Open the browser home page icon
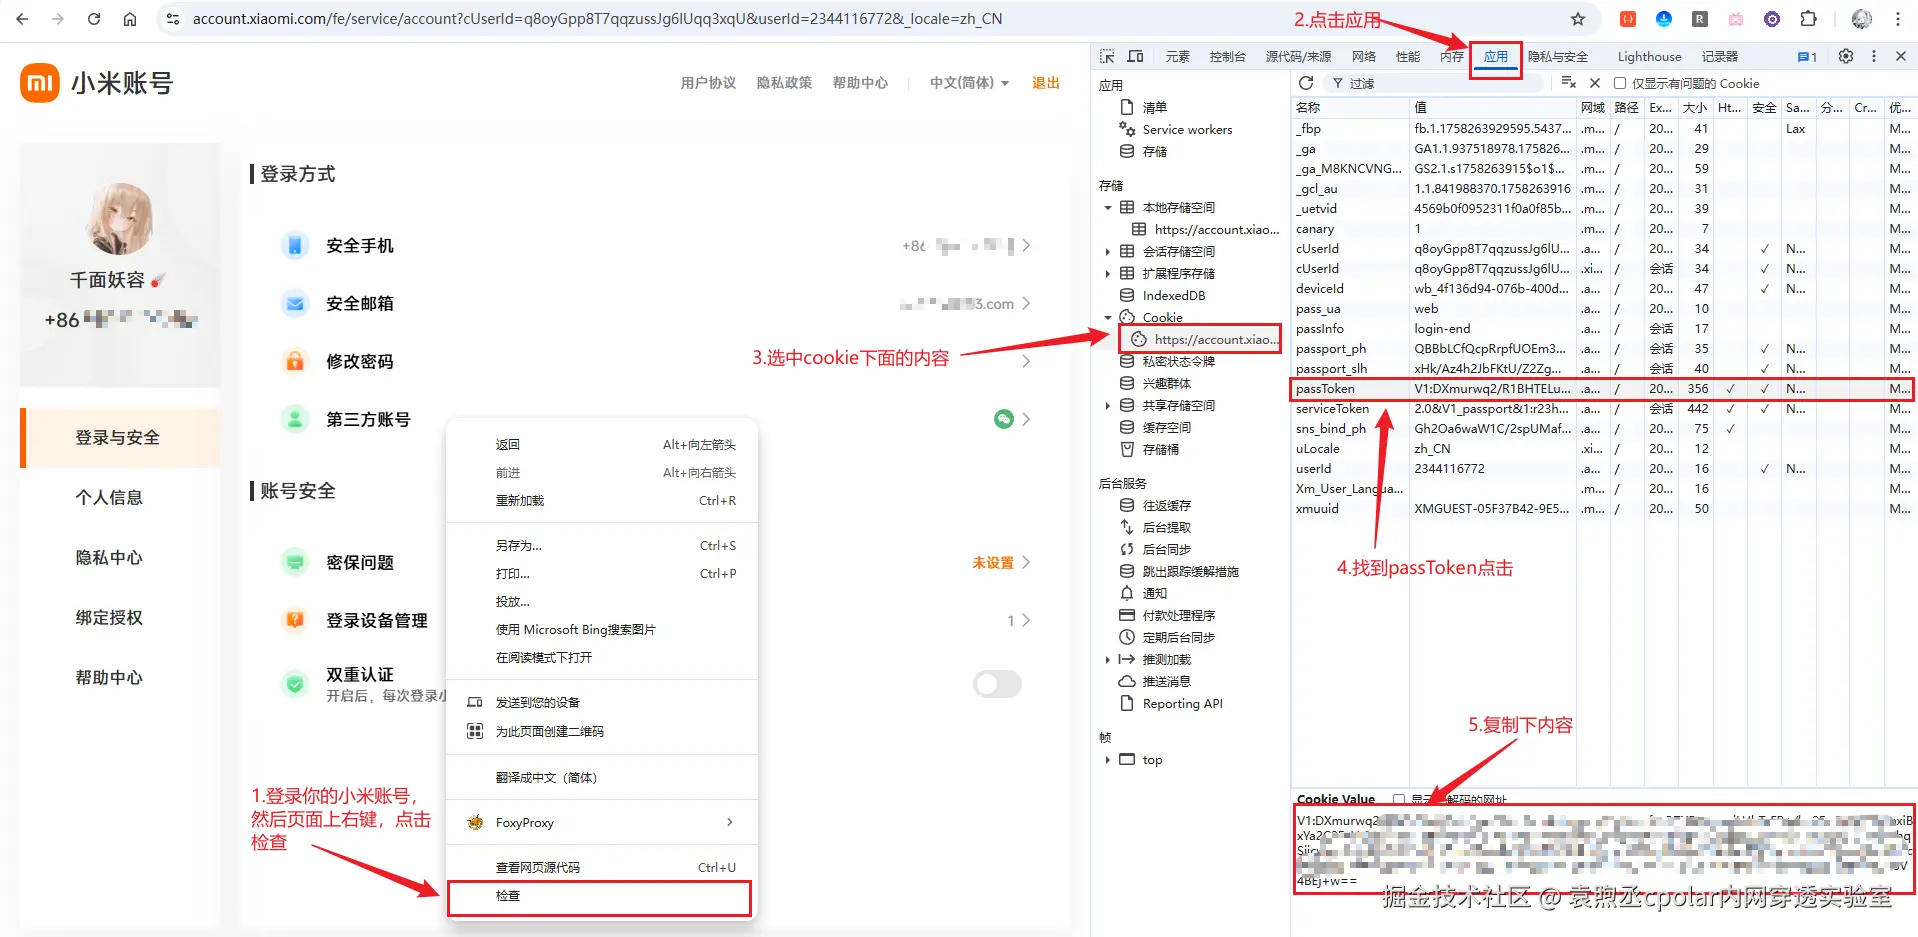 [130, 19]
